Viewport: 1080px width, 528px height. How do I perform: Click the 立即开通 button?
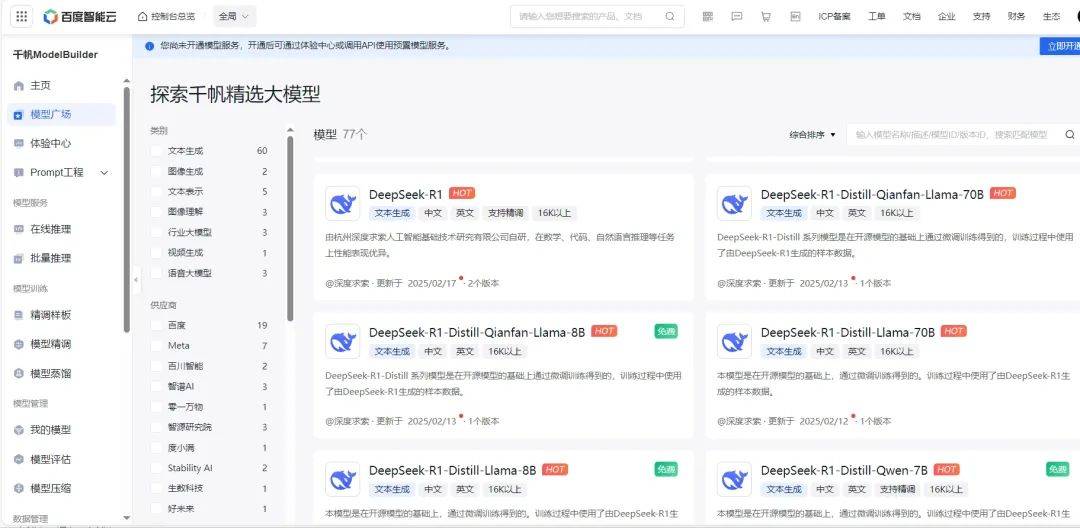pos(1060,46)
